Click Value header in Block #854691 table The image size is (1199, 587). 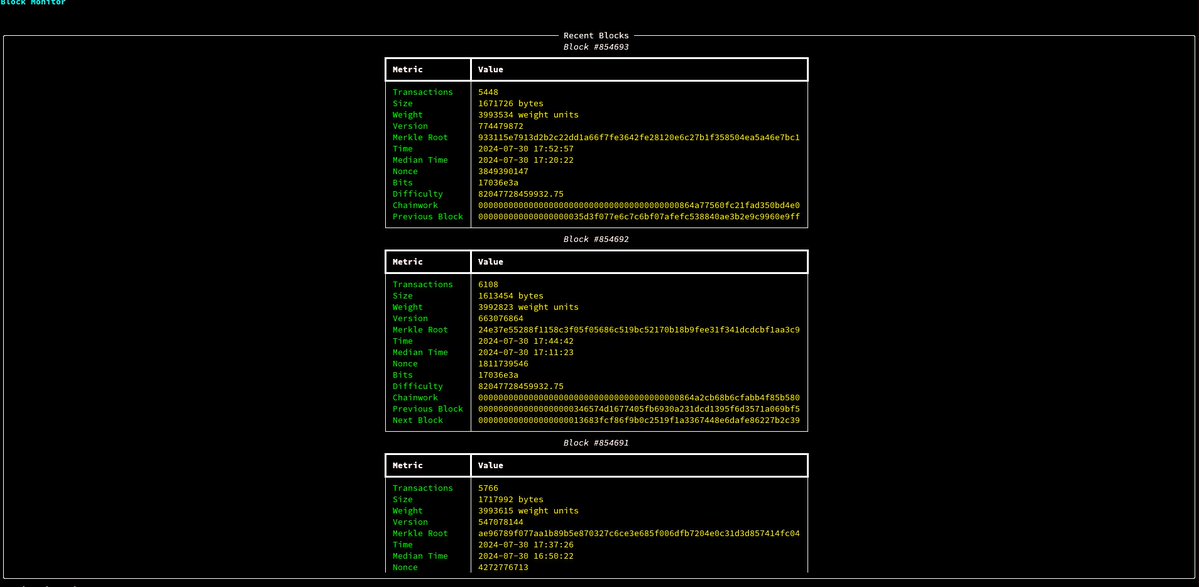[x=490, y=465]
